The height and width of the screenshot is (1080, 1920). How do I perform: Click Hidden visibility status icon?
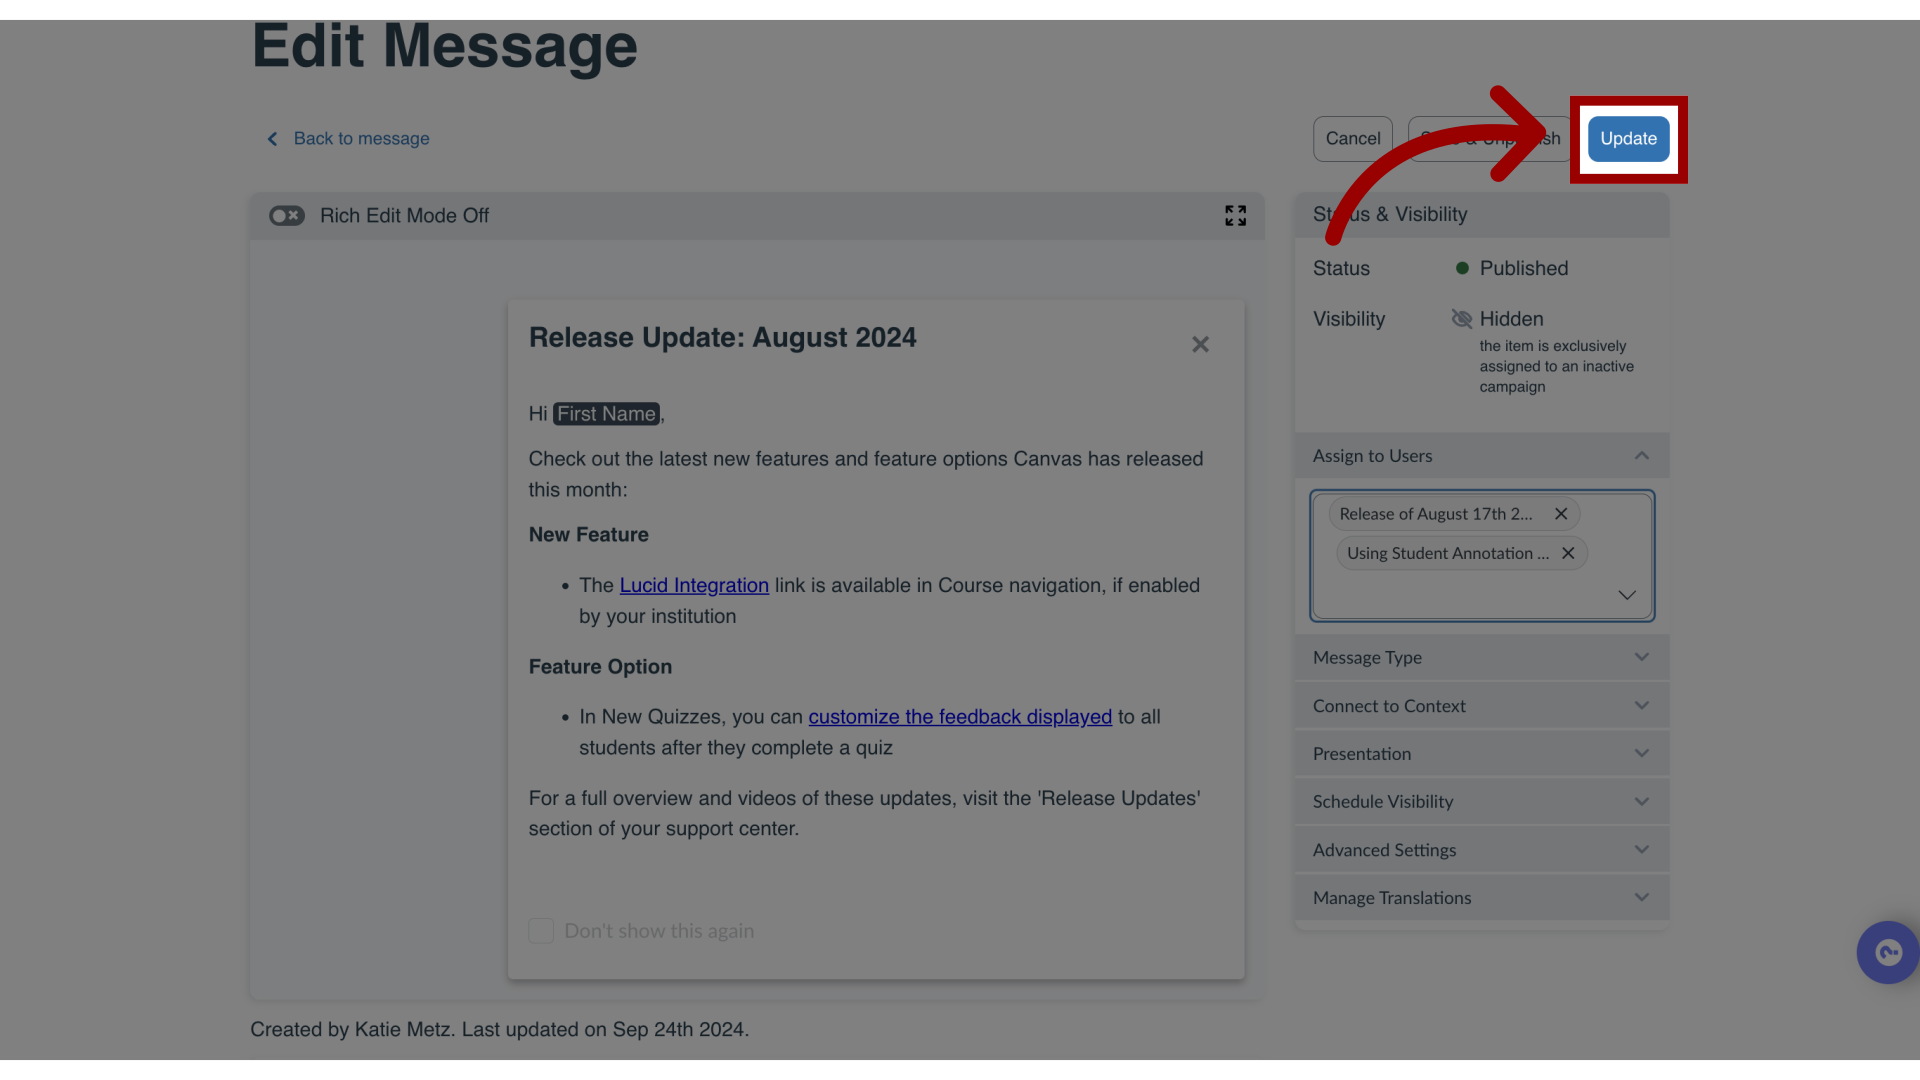(1462, 318)
